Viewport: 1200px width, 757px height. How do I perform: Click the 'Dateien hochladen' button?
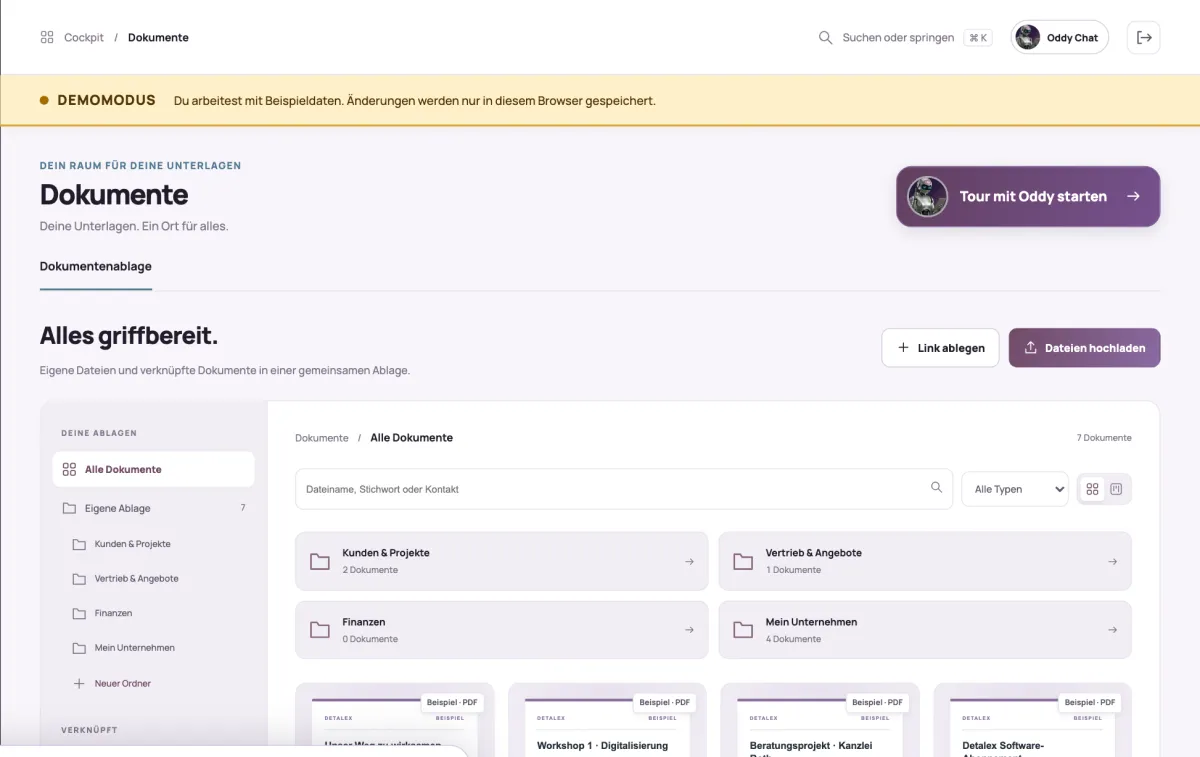(x=1084, y=348)
